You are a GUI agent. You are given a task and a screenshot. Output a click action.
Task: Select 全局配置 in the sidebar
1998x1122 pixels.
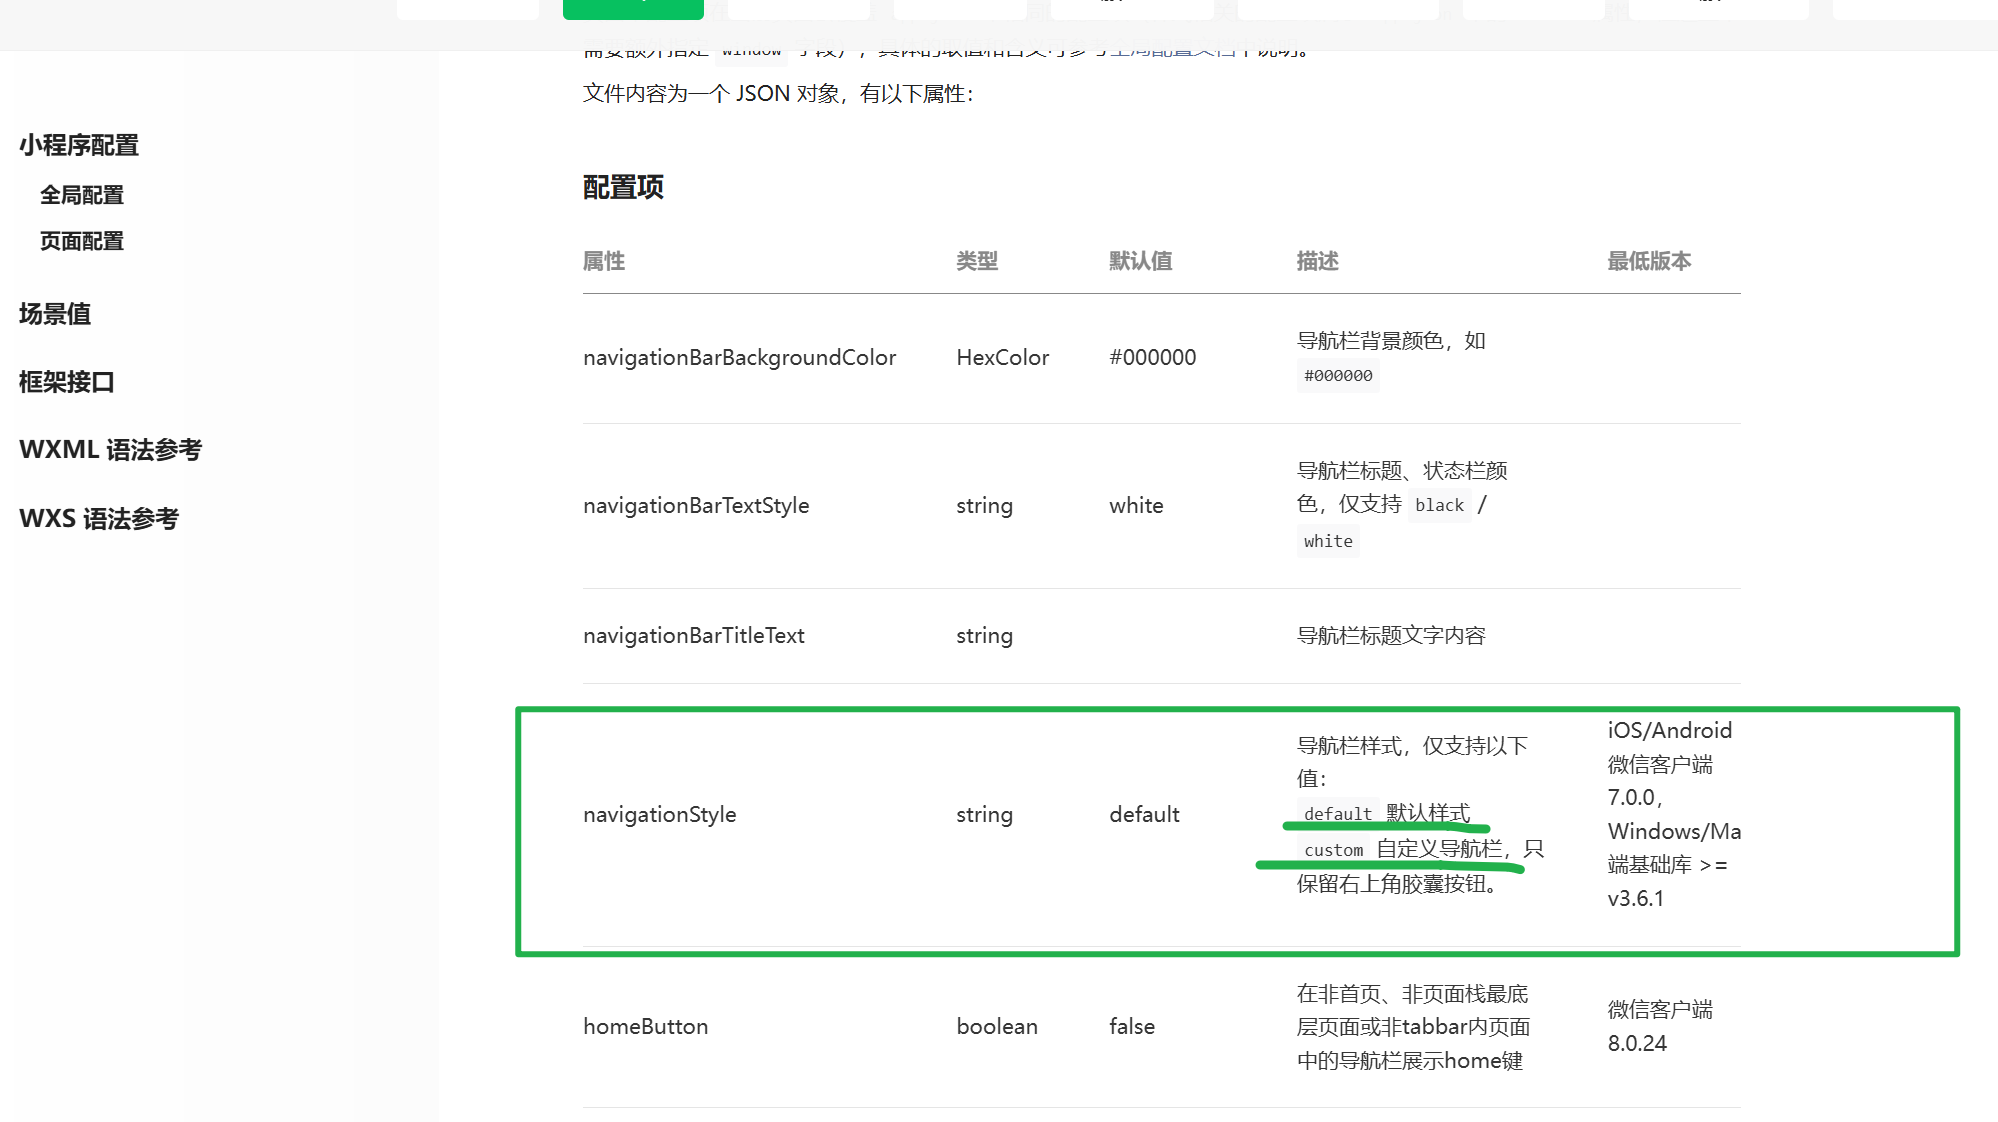click(x=82, y=196)
